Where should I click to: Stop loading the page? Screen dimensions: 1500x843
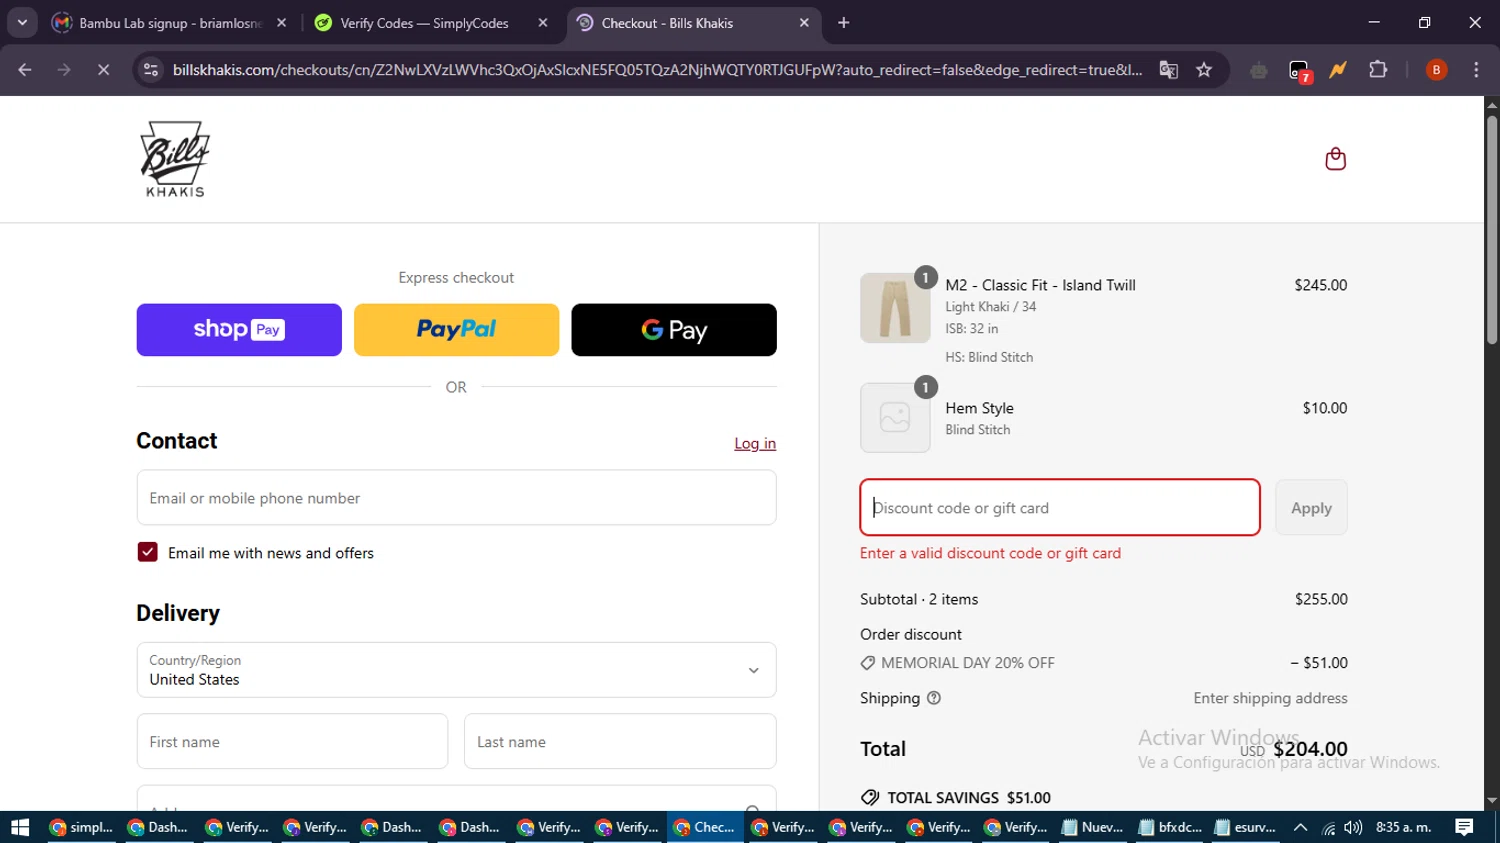pyautogui.click(x=103, y=70)
